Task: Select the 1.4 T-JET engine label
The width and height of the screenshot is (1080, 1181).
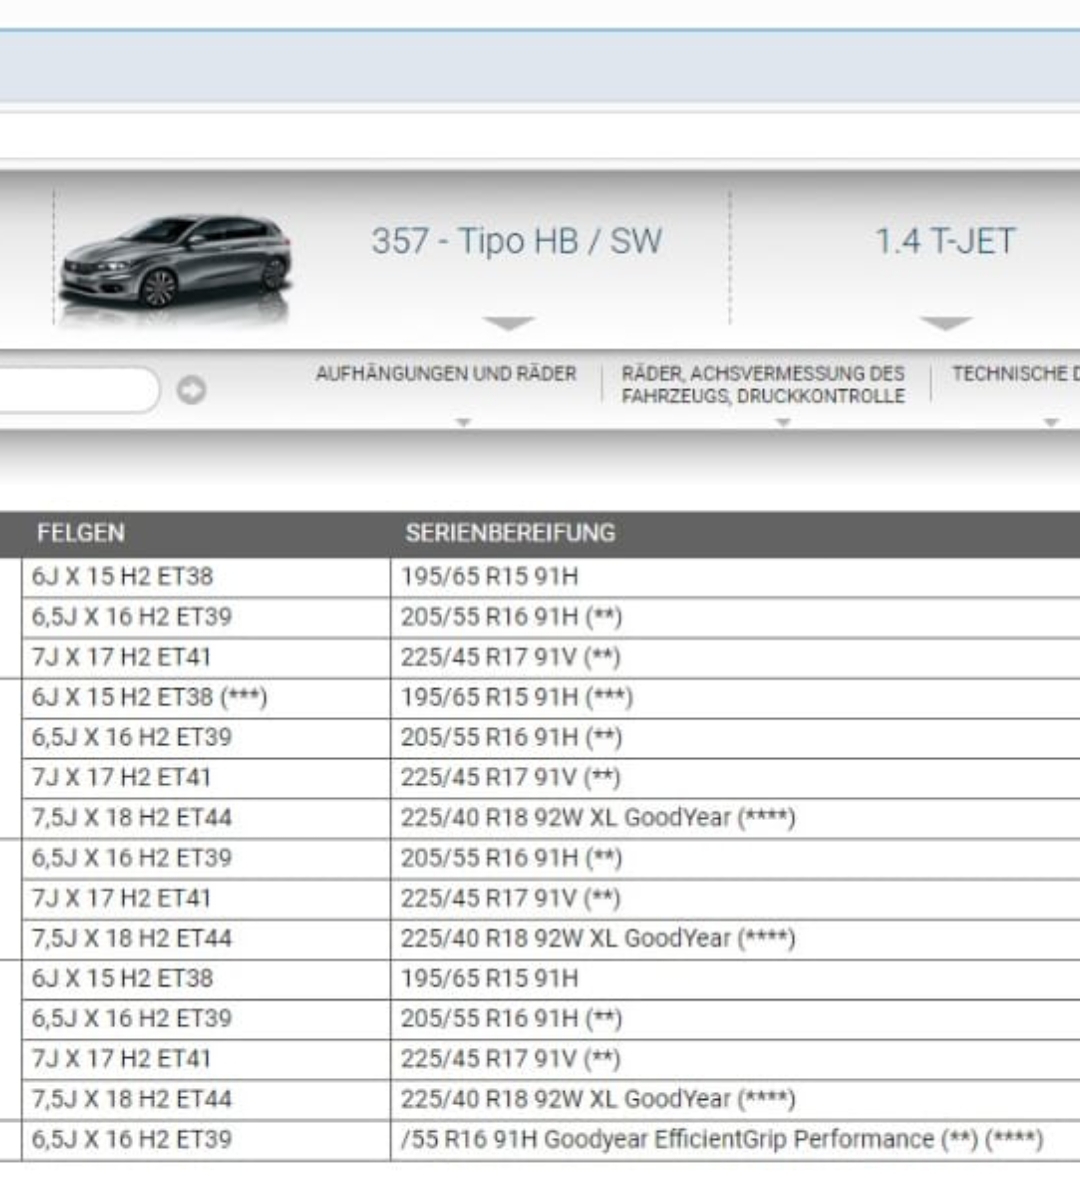Action: [945, 241]
